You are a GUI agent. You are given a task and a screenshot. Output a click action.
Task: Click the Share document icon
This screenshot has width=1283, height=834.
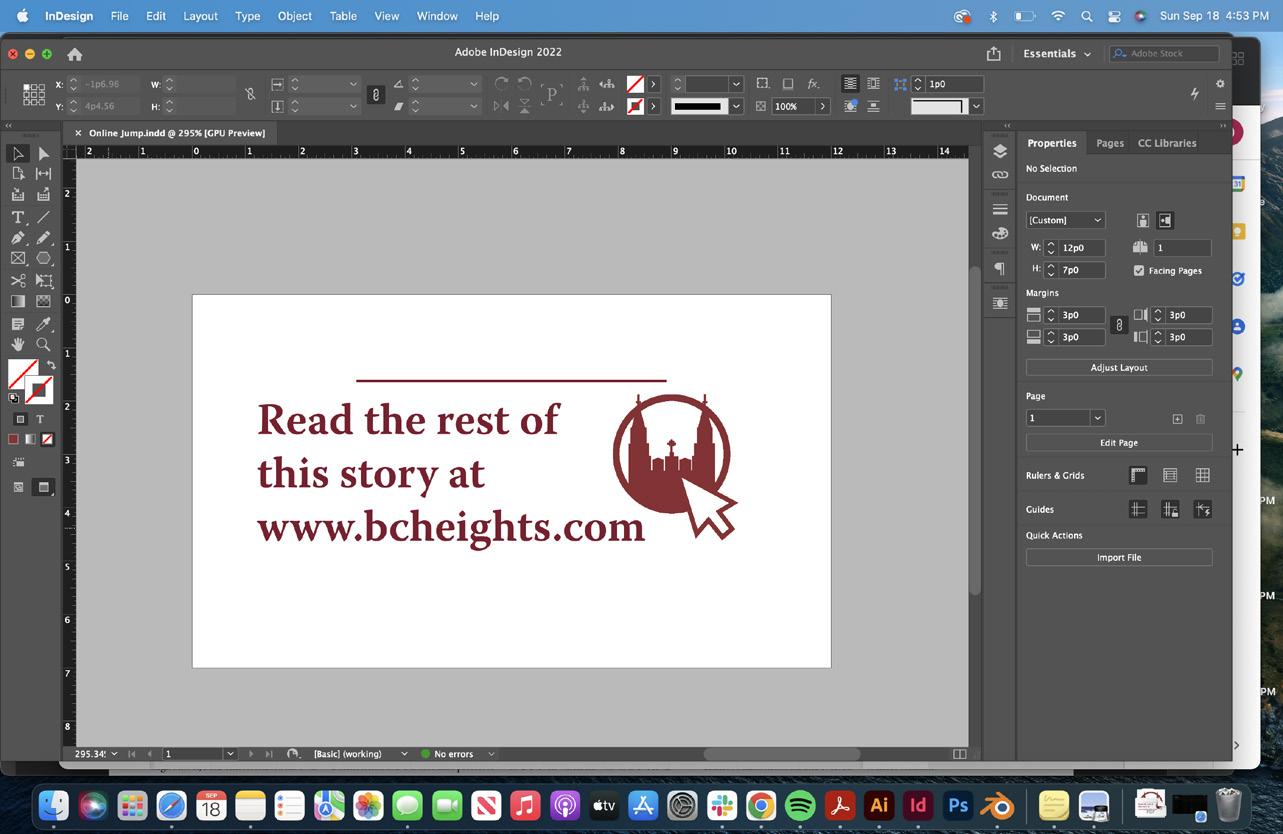[x=993, y=53]
